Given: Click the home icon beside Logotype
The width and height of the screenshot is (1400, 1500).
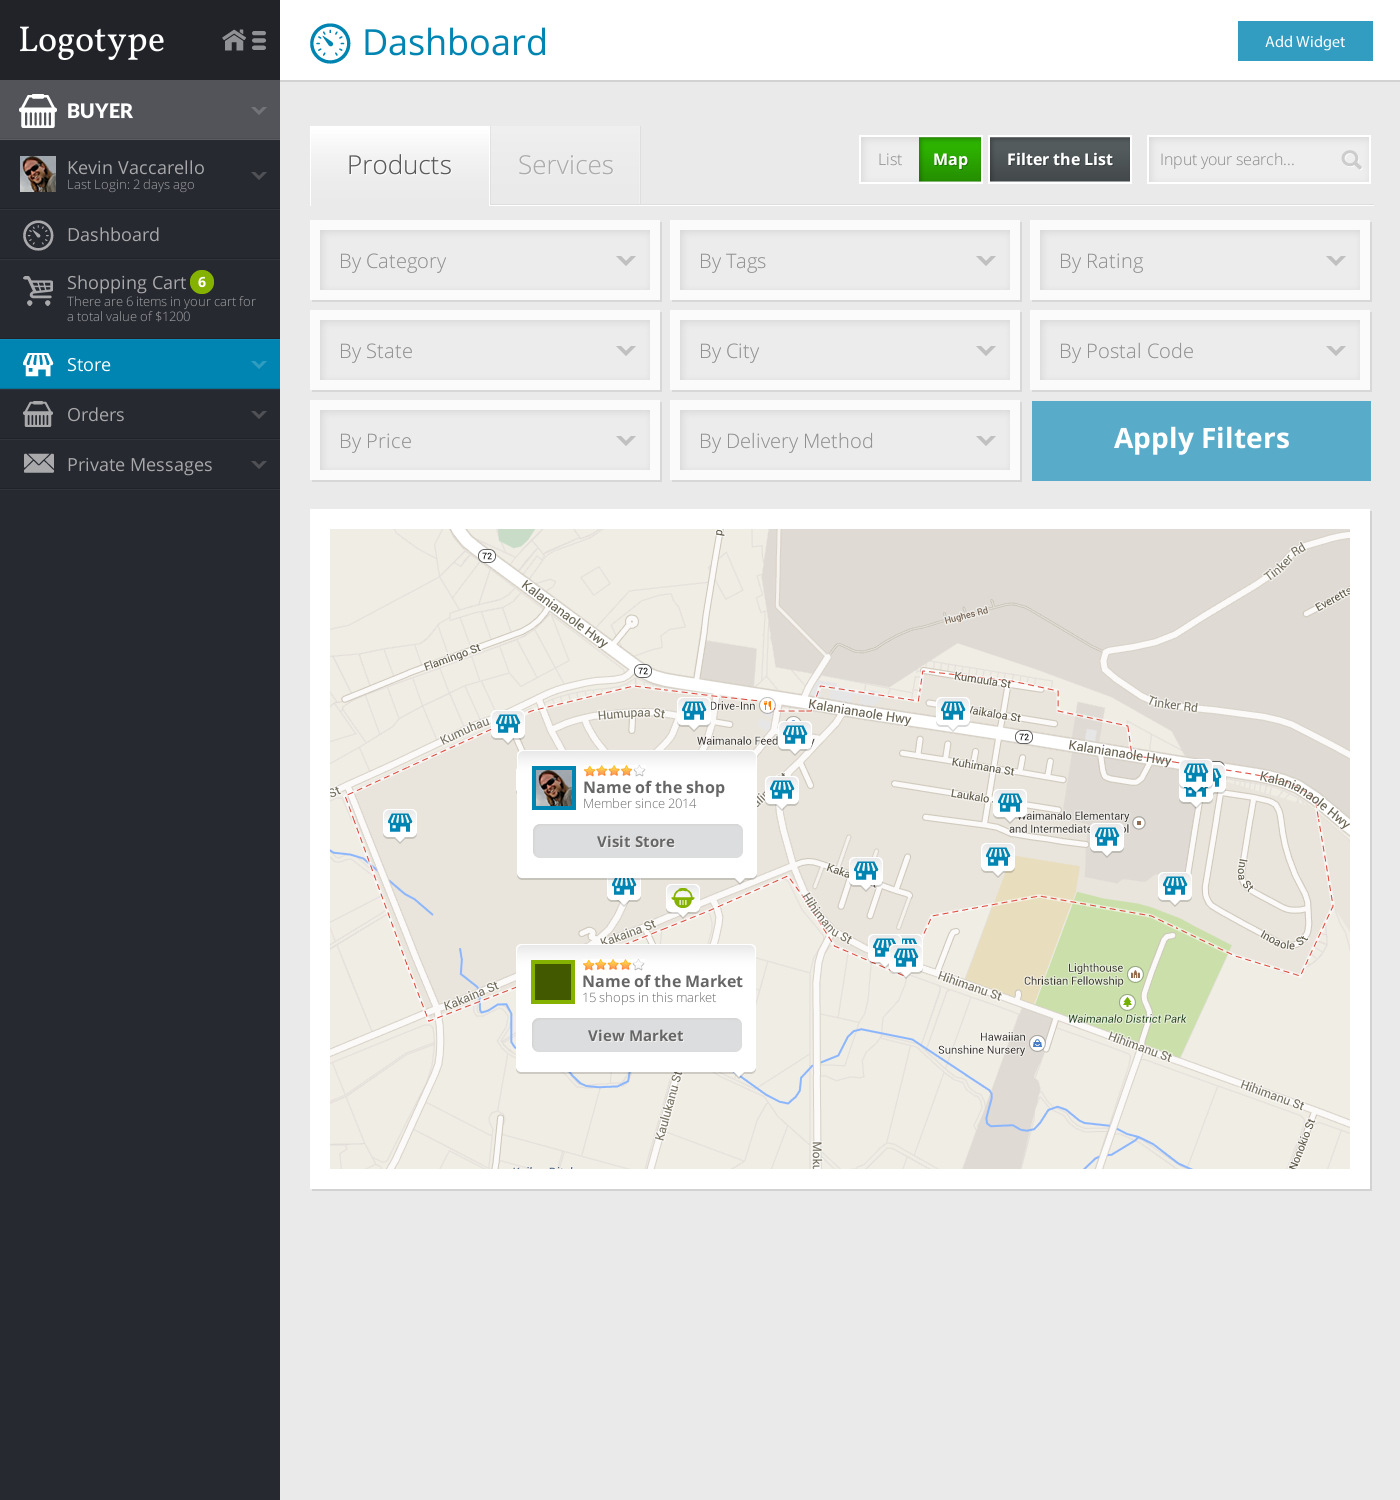Looking at the screenshot, I should (x=234, y=40).
